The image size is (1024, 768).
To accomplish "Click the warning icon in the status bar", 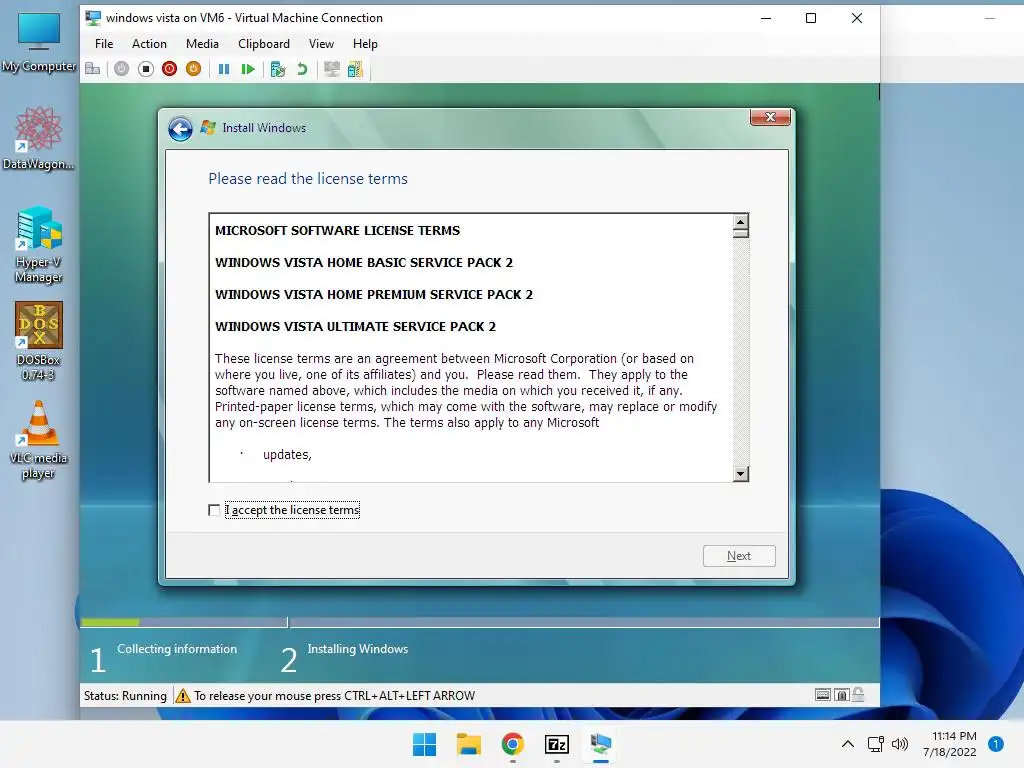I will click(x=183, y=696).
